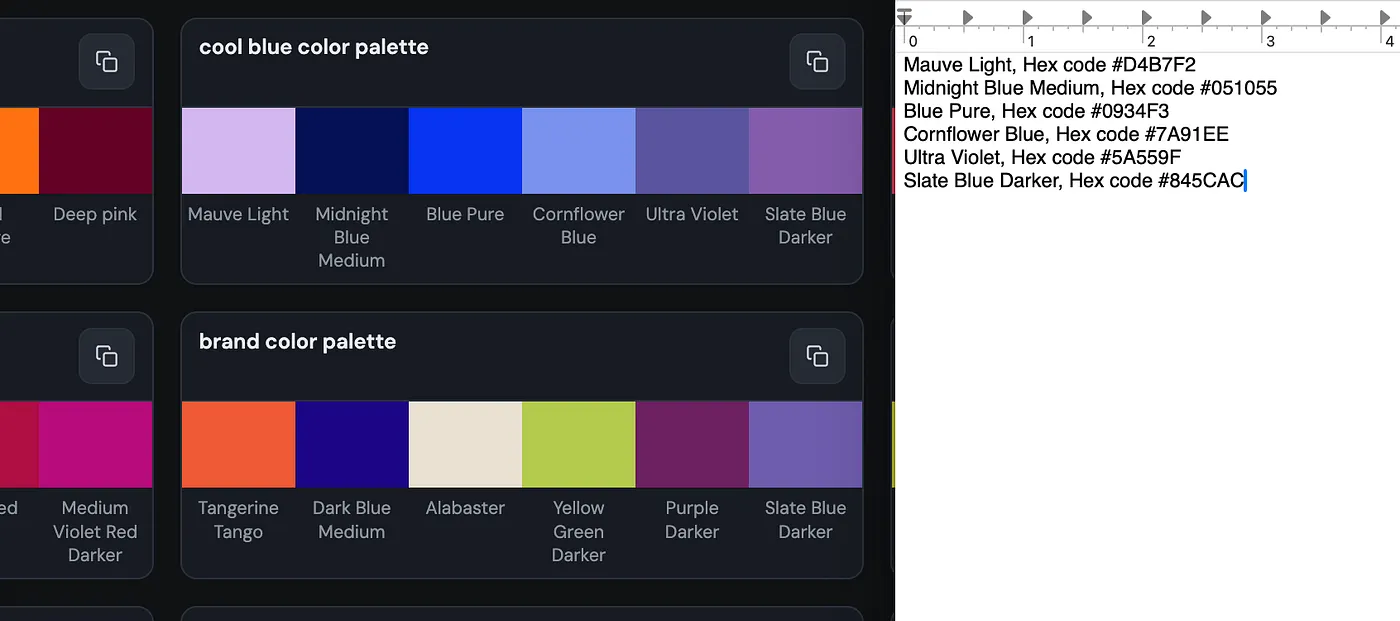Screen dimensions: 1400x621
Task: Pick the Cornflower Blue swatch
Action: [579, 151]
